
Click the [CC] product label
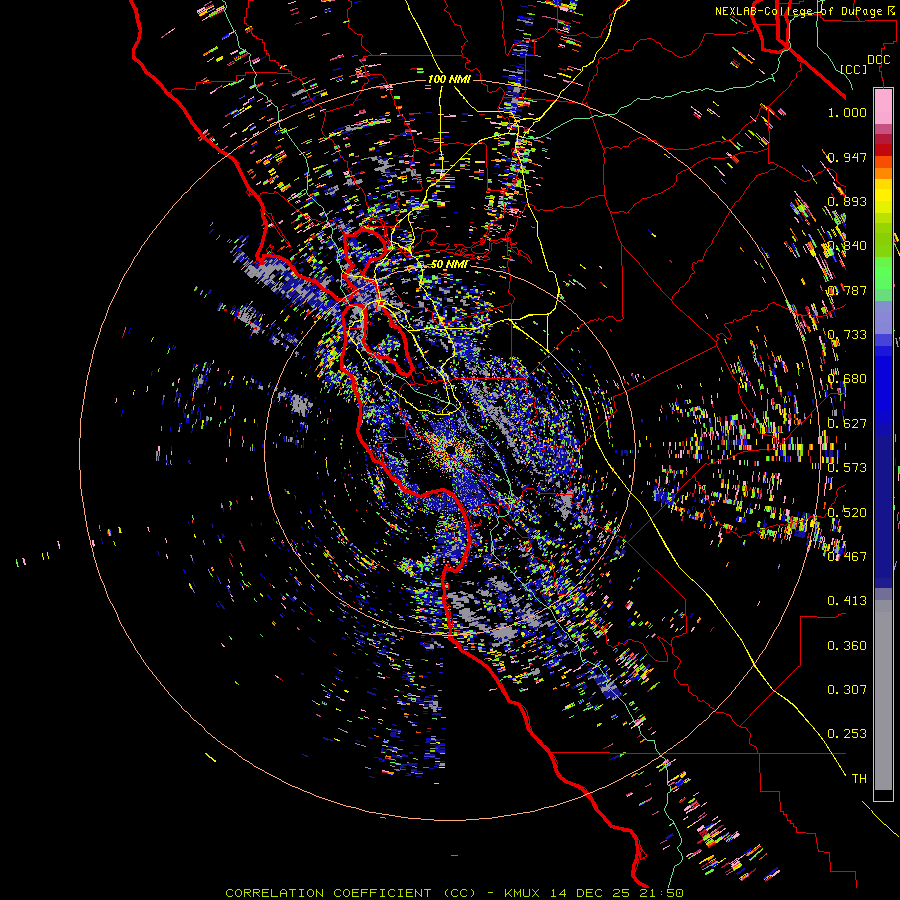pos(853,69)
